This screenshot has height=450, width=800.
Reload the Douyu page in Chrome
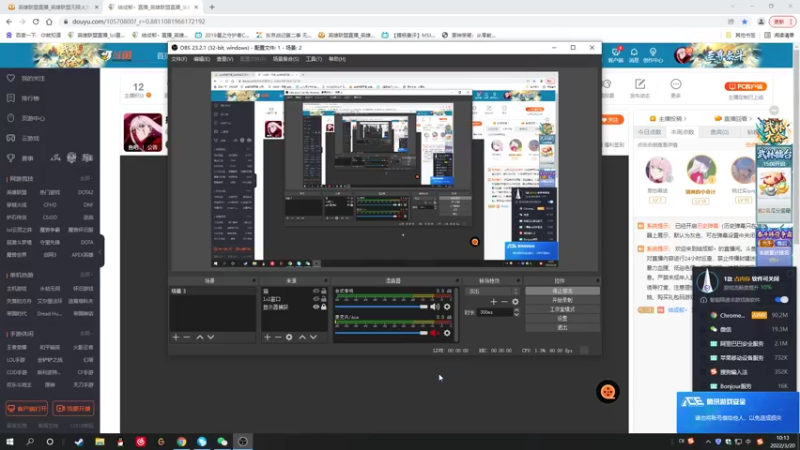pos(36,21)
